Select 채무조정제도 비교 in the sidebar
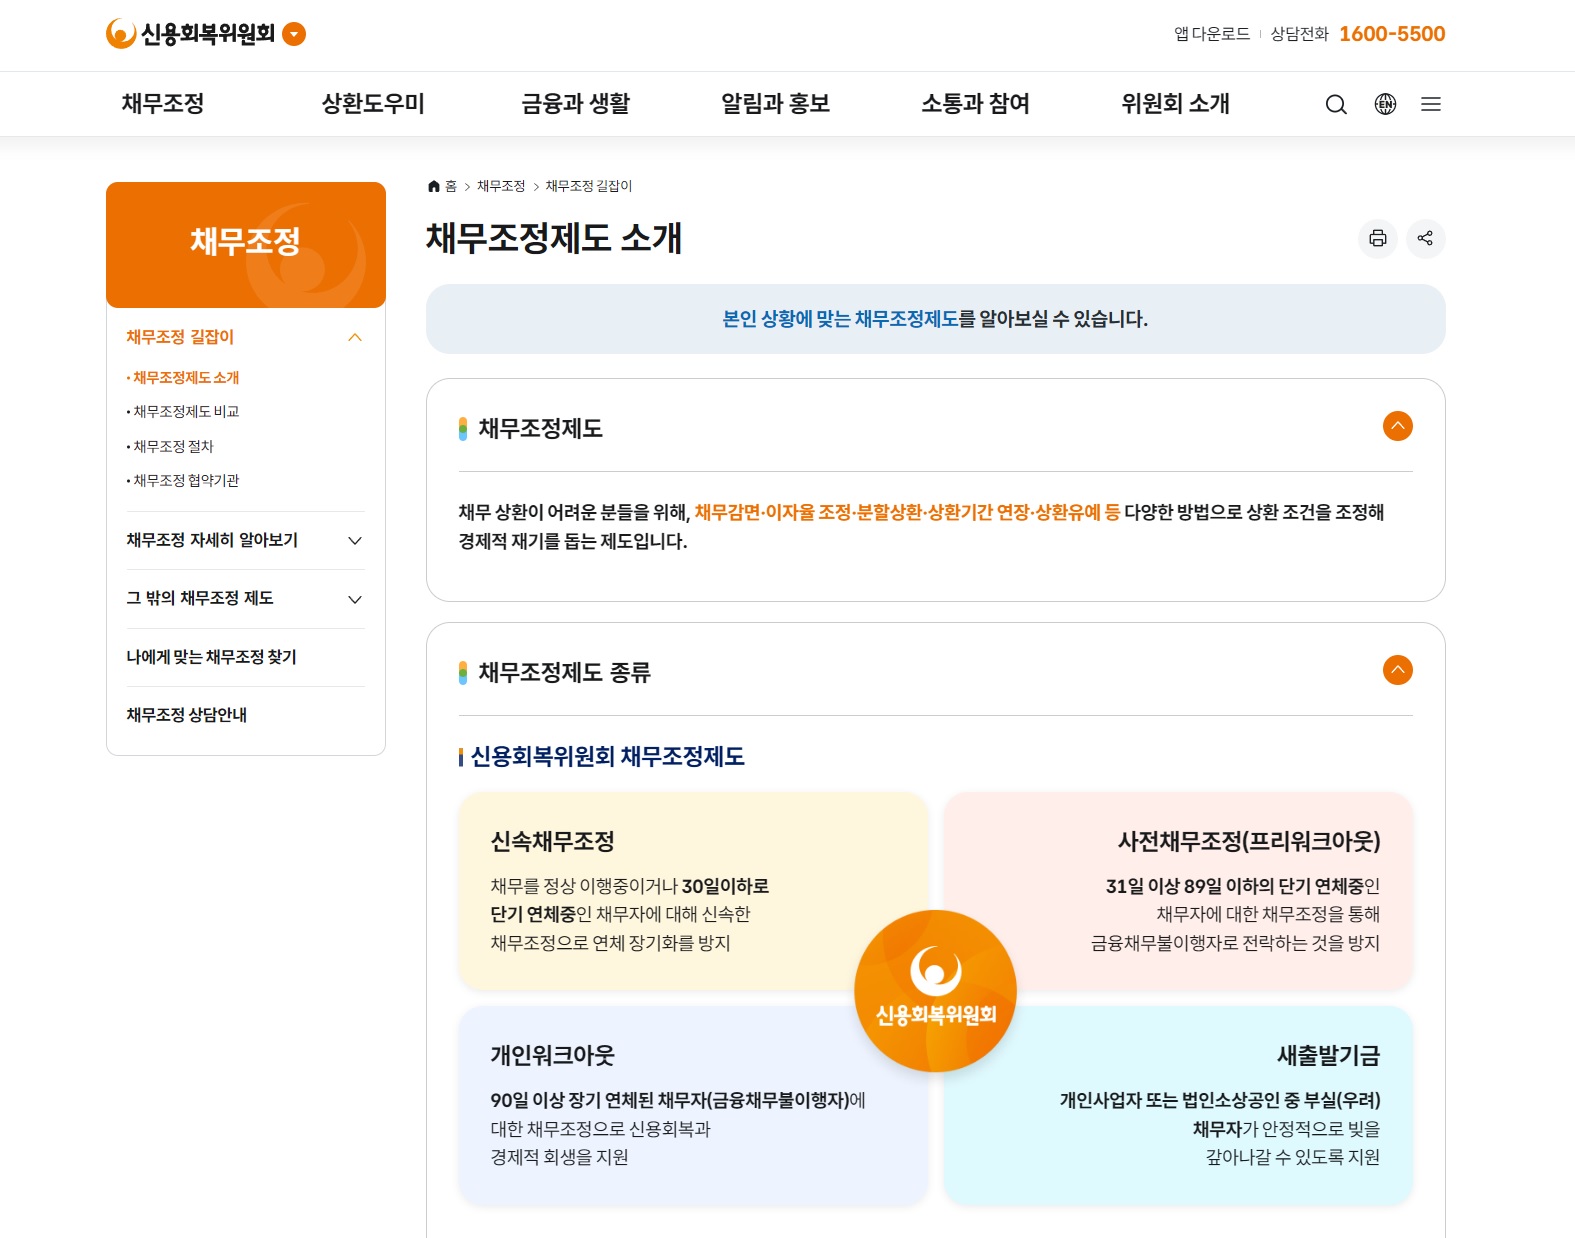Image resolution: width=1575 pixels, height=1238 pixels. click(x=184, y=412)
